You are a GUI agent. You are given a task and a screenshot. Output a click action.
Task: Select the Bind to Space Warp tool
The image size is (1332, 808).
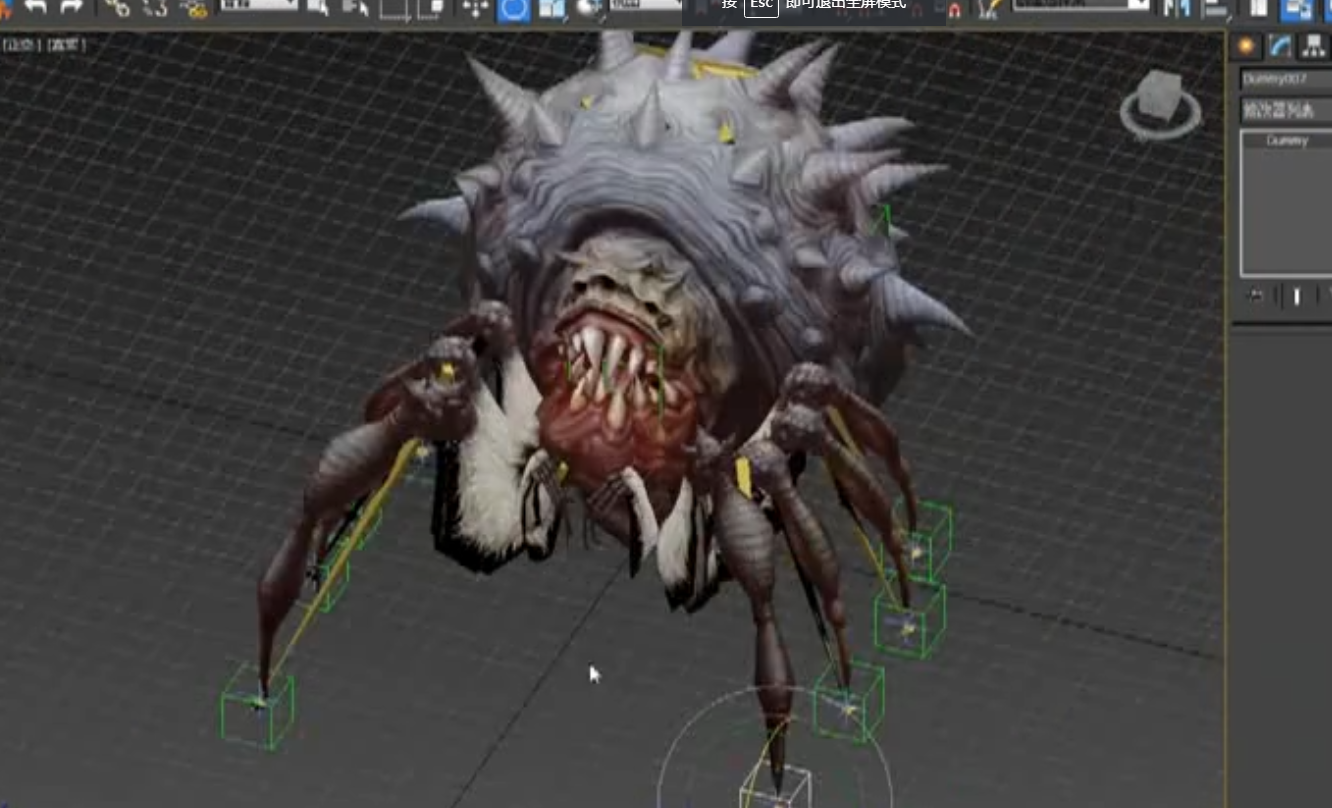[x=193, y=9]
